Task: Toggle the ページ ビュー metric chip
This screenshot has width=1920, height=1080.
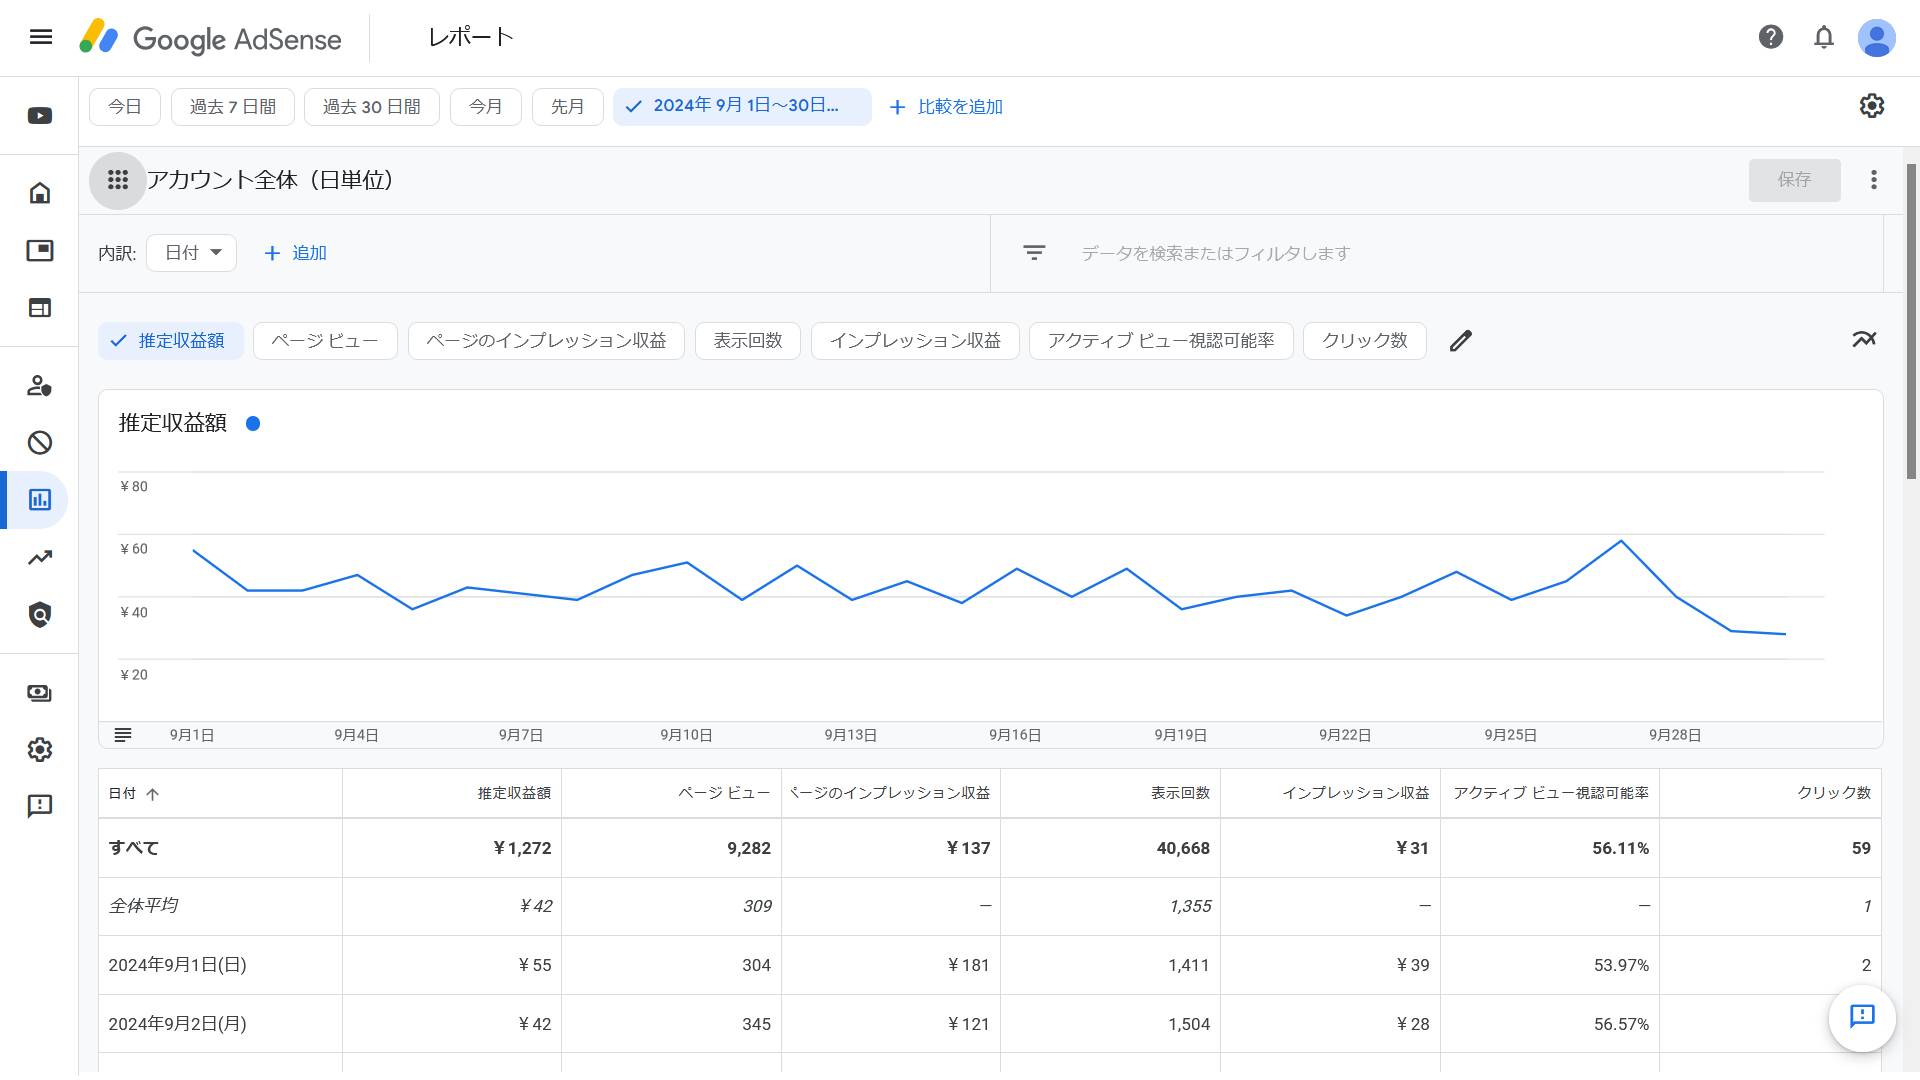Action: [325, 341]
